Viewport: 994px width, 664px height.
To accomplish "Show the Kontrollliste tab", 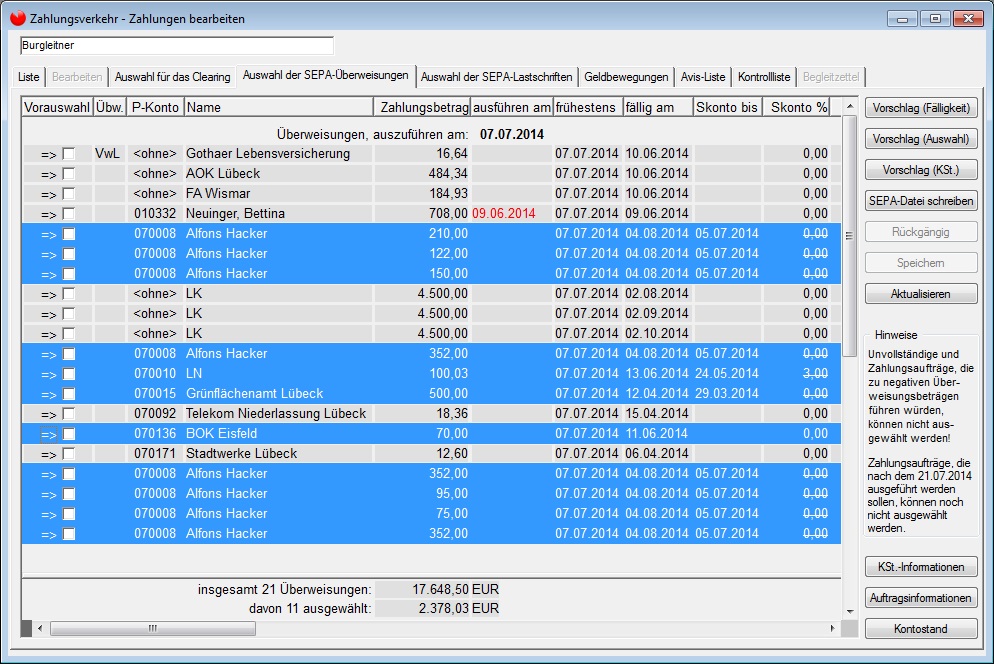I will click(x=764, y=77).
